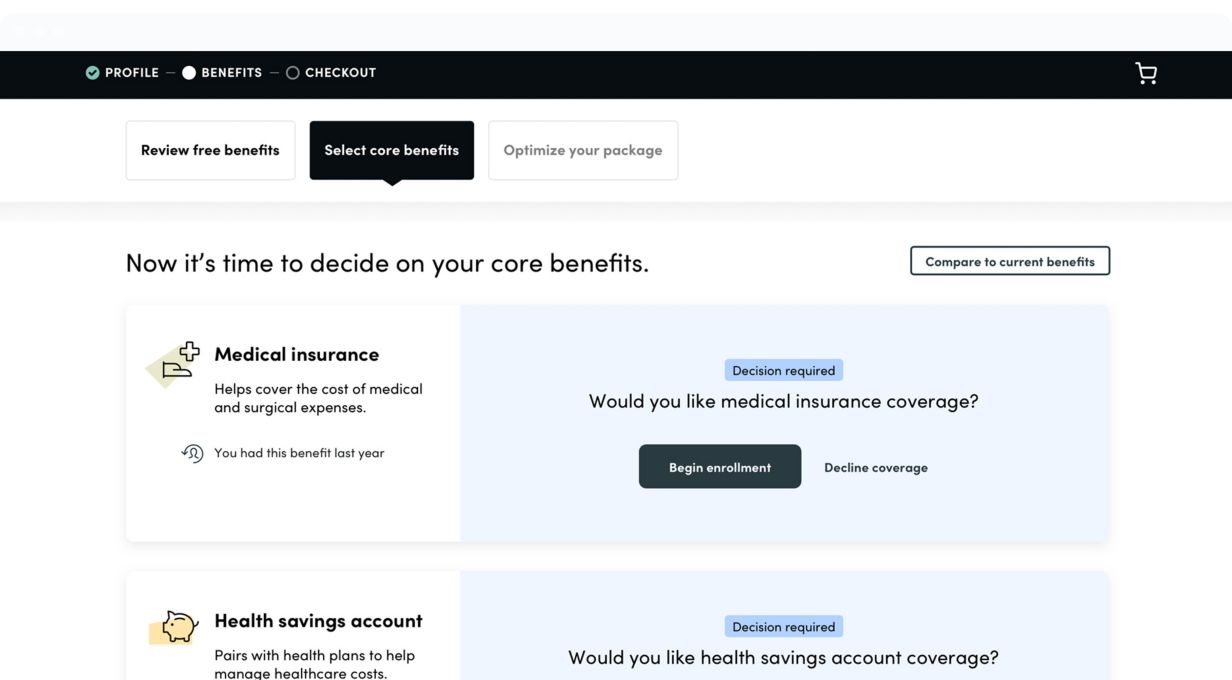Viewport: 1232px width, 680px height.
Task: Begin enrollment for medical insurance
Action: coord(719,467)
